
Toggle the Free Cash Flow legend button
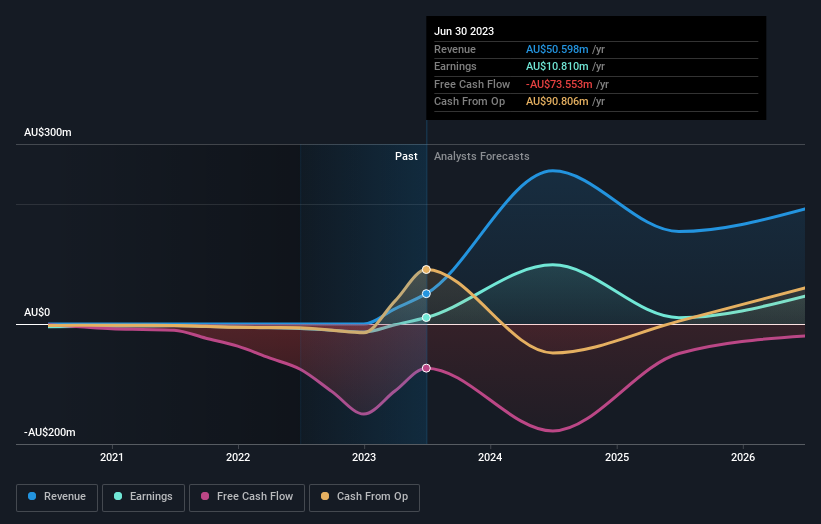coord(247,497)
